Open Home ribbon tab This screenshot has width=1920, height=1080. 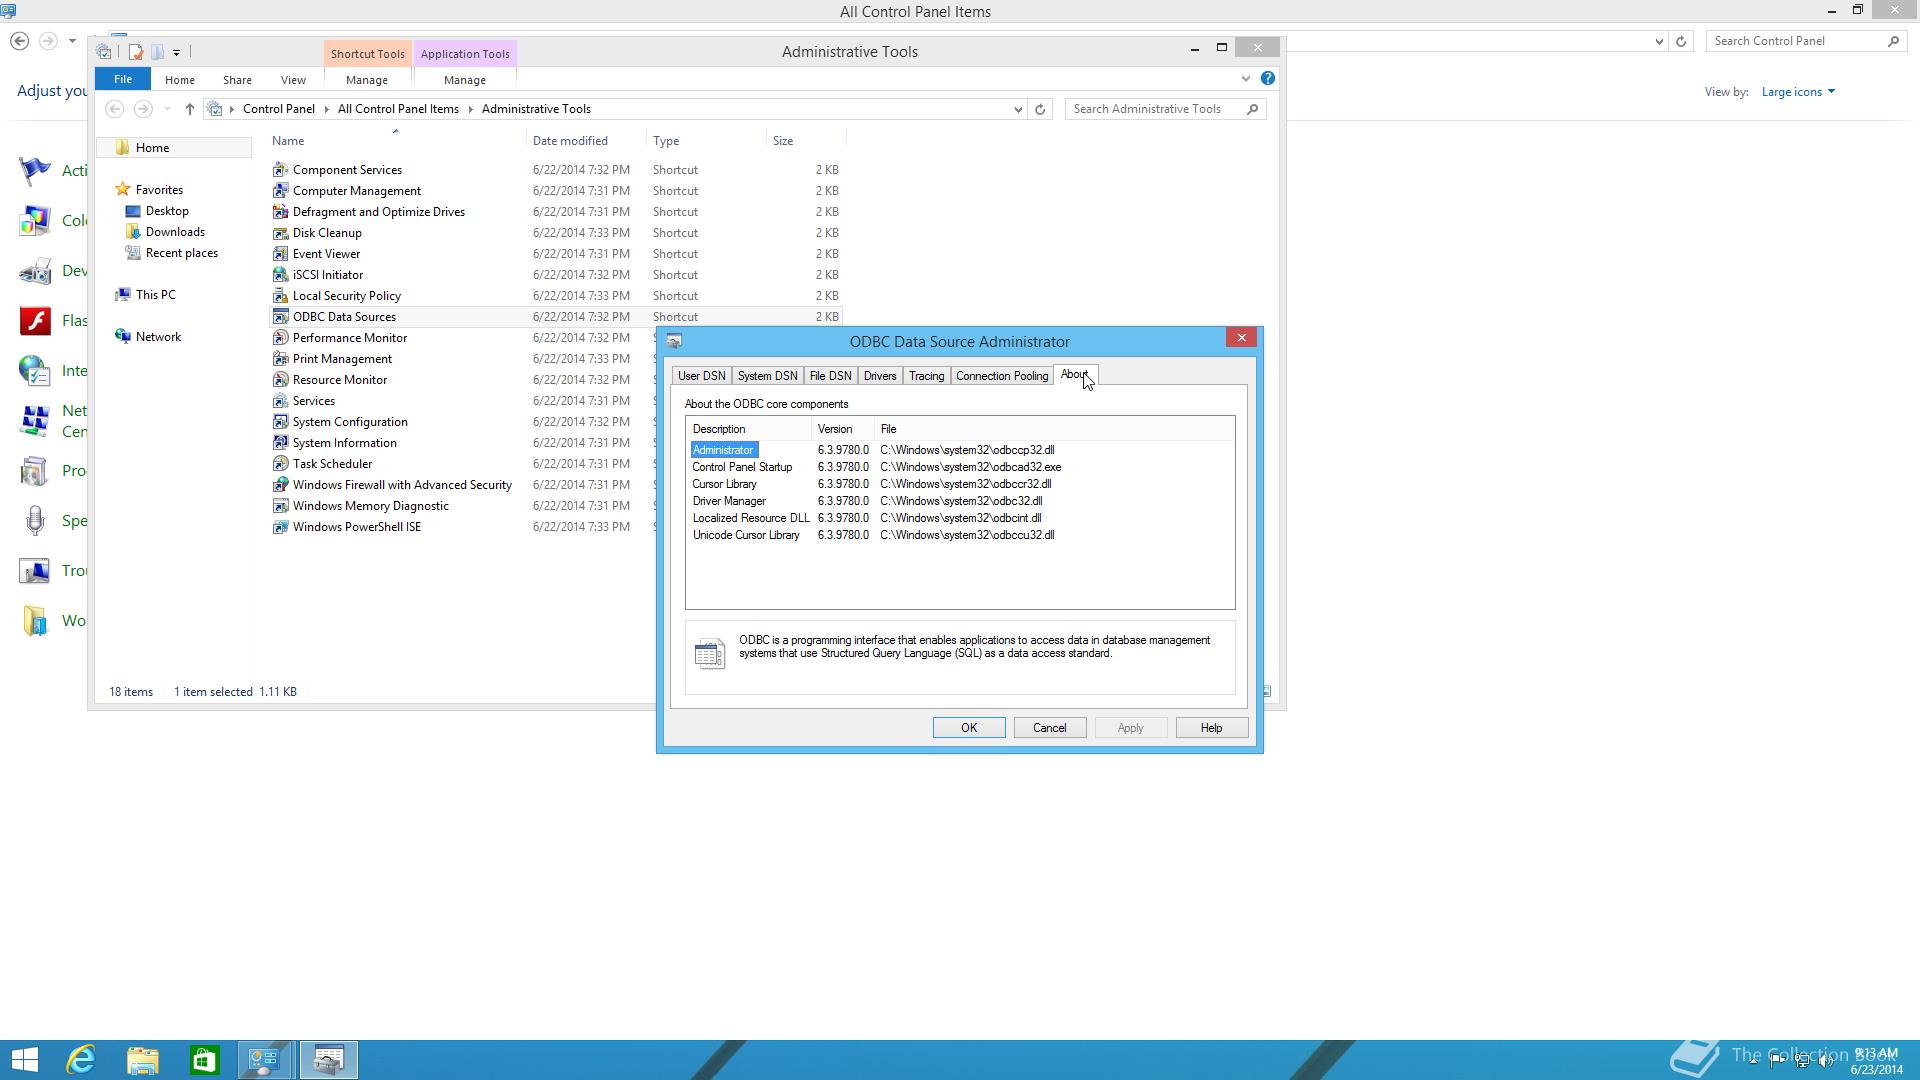click(180, 80)
